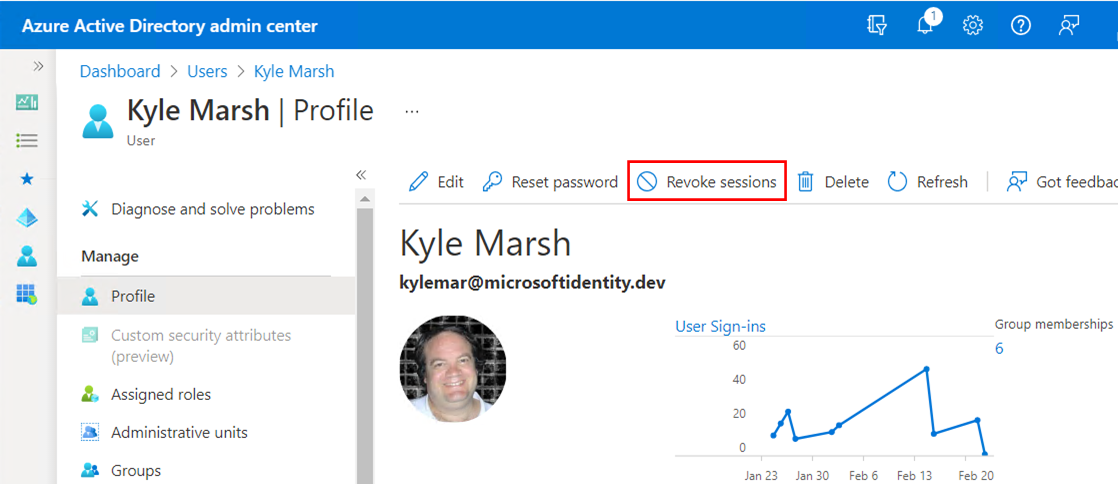The width and height of the screenshot is (1118, 484).
Task: Click the wrench icon beside Diagnose
Action: [x=90, y=210]
